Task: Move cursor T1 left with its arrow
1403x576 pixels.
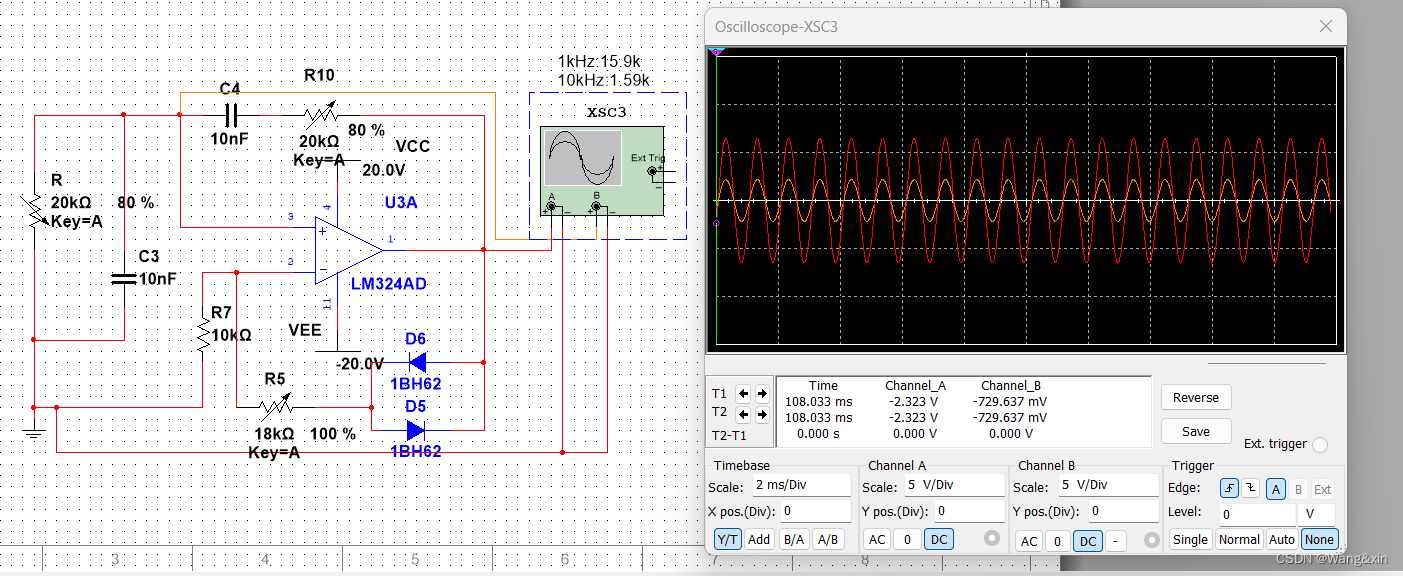Action: [x=743, y=393]
